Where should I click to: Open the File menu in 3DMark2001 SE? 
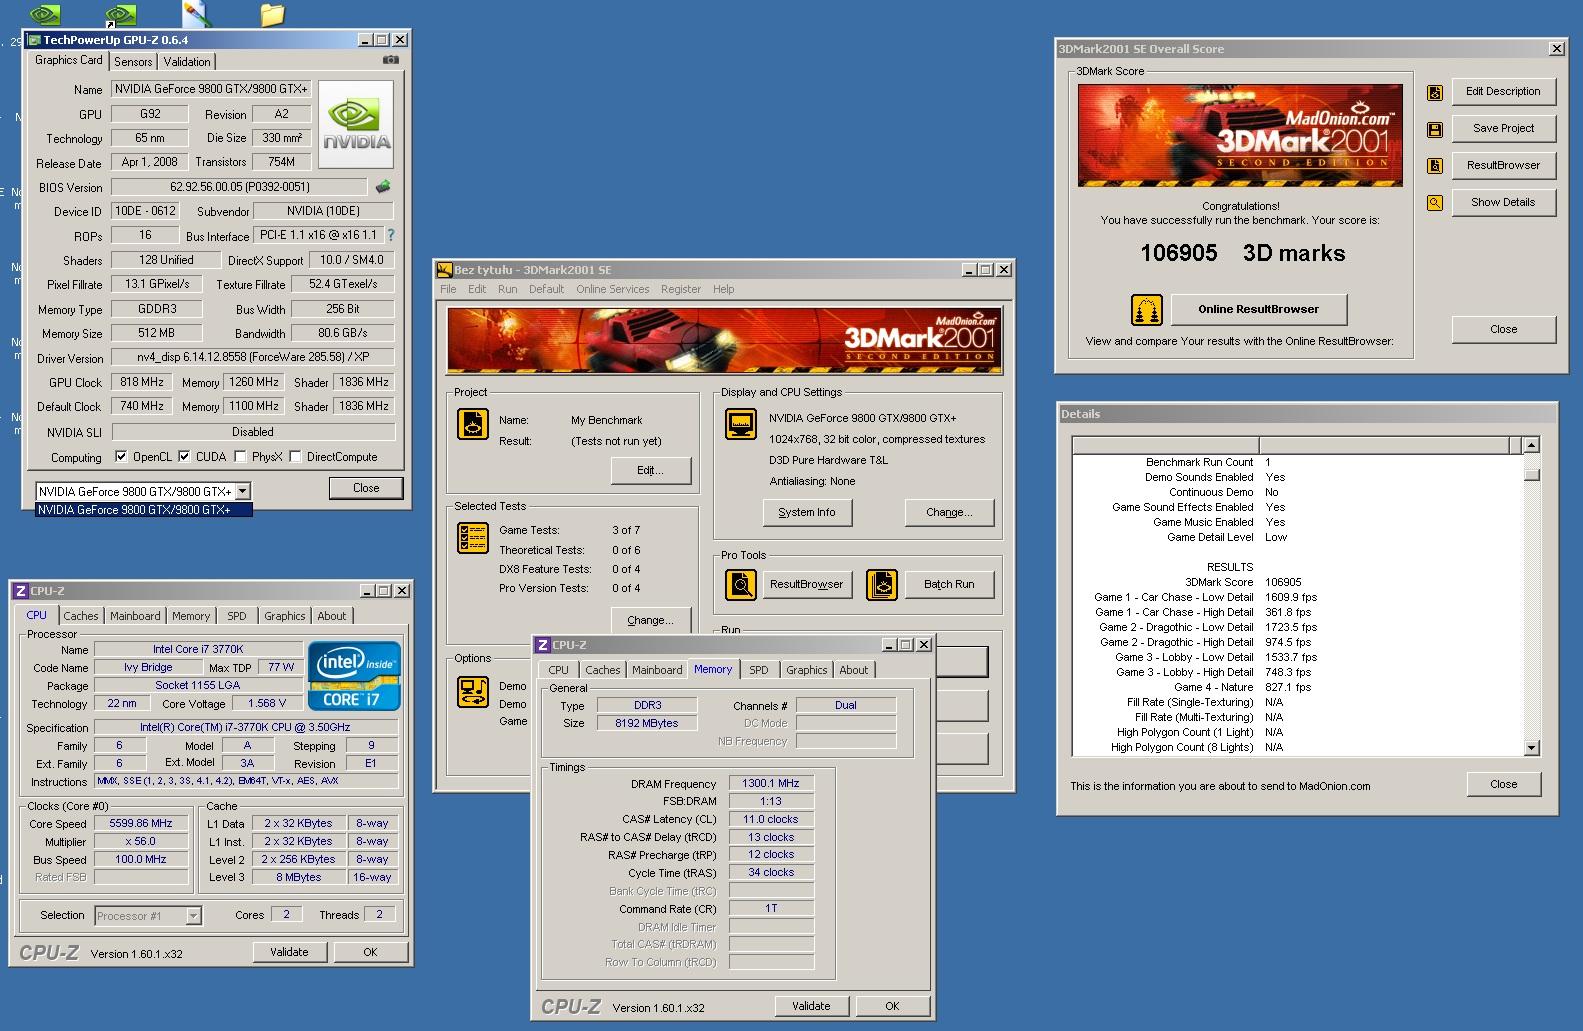click(x=448, y=289)
